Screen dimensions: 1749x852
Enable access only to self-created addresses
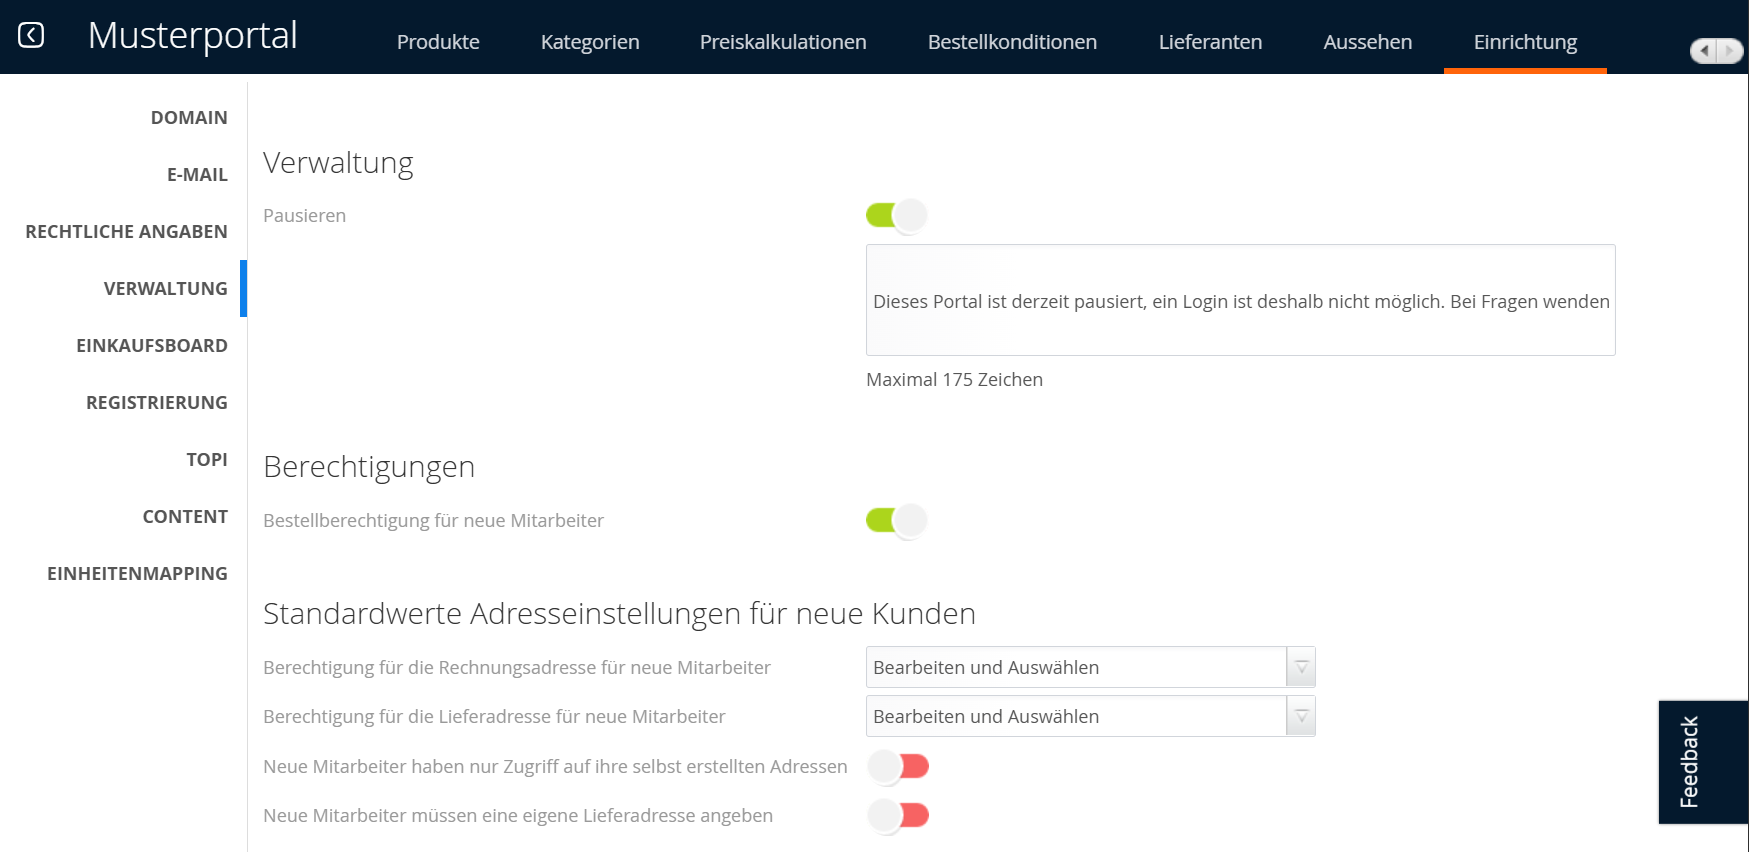pos(898,766)
